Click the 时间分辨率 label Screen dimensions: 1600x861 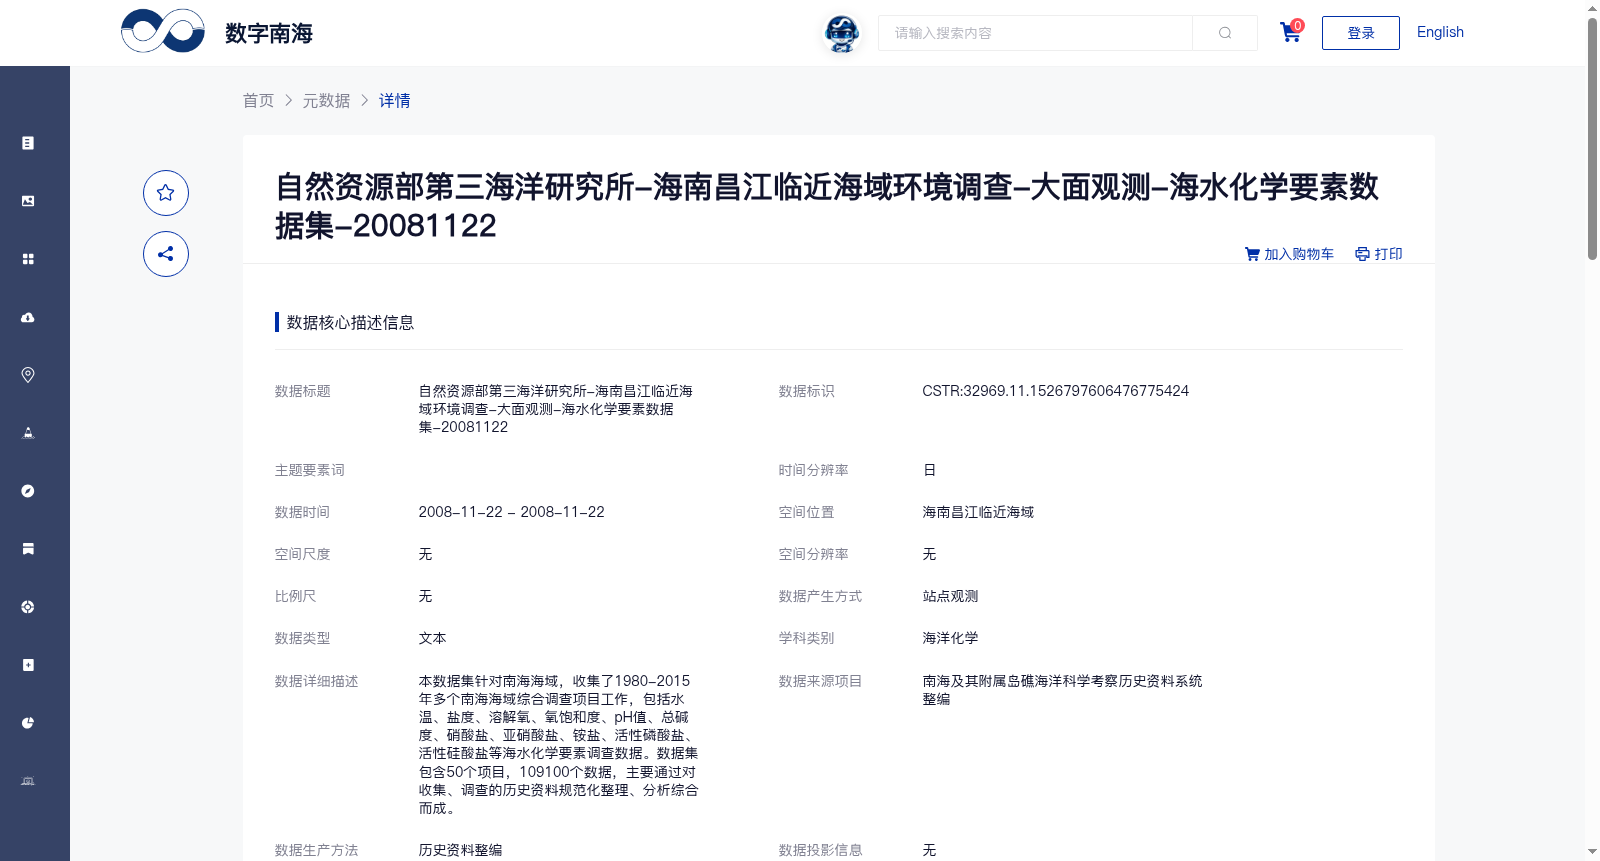(x=814, y=470)
